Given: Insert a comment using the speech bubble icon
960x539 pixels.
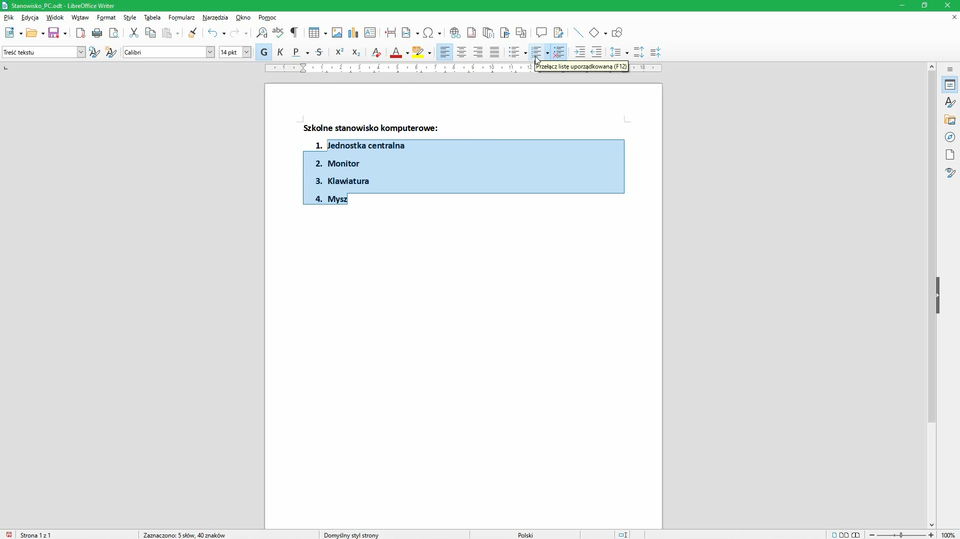Looking at the screenshot, I should pos(541,33).
